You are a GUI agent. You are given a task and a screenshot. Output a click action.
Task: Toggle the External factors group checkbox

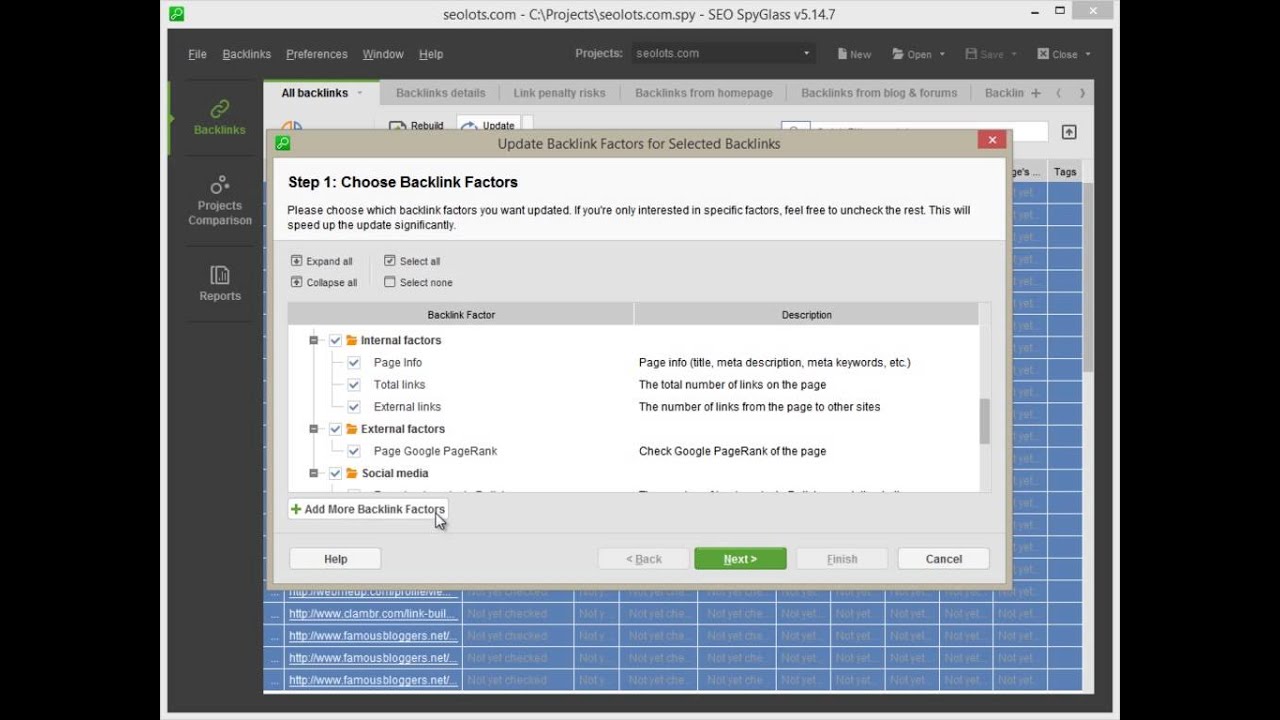pos(336,429)
